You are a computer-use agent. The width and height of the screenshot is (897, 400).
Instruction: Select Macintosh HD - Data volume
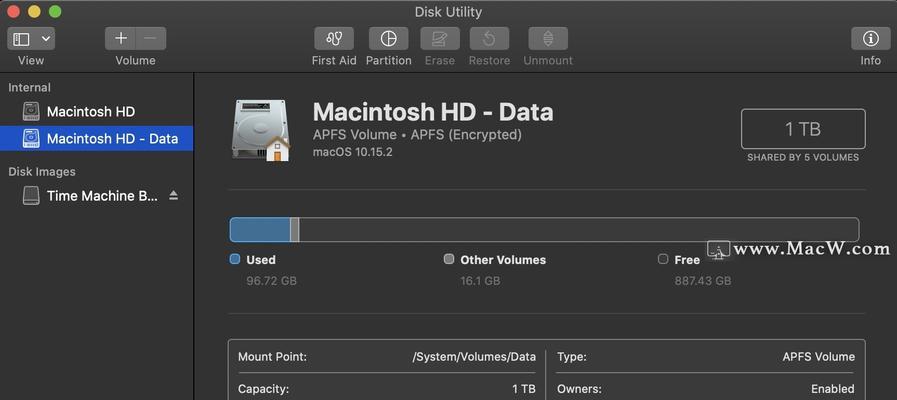[x=97, y=138]
